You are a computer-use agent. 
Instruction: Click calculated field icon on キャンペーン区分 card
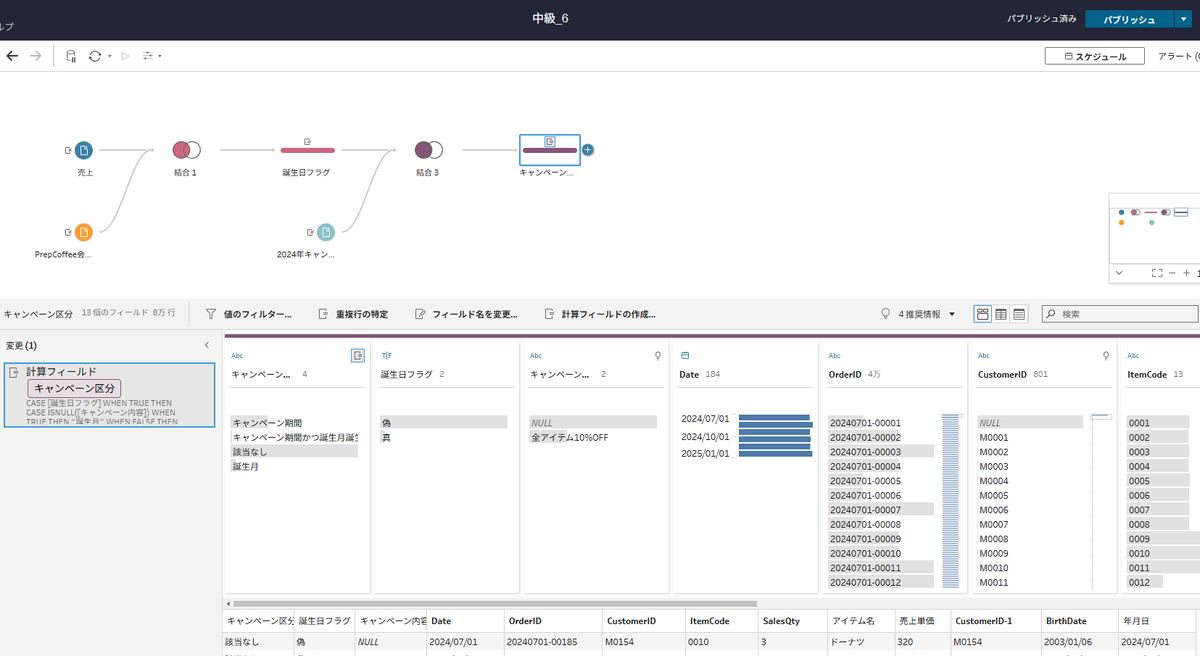pyautogui.click(x=358, y=355)
